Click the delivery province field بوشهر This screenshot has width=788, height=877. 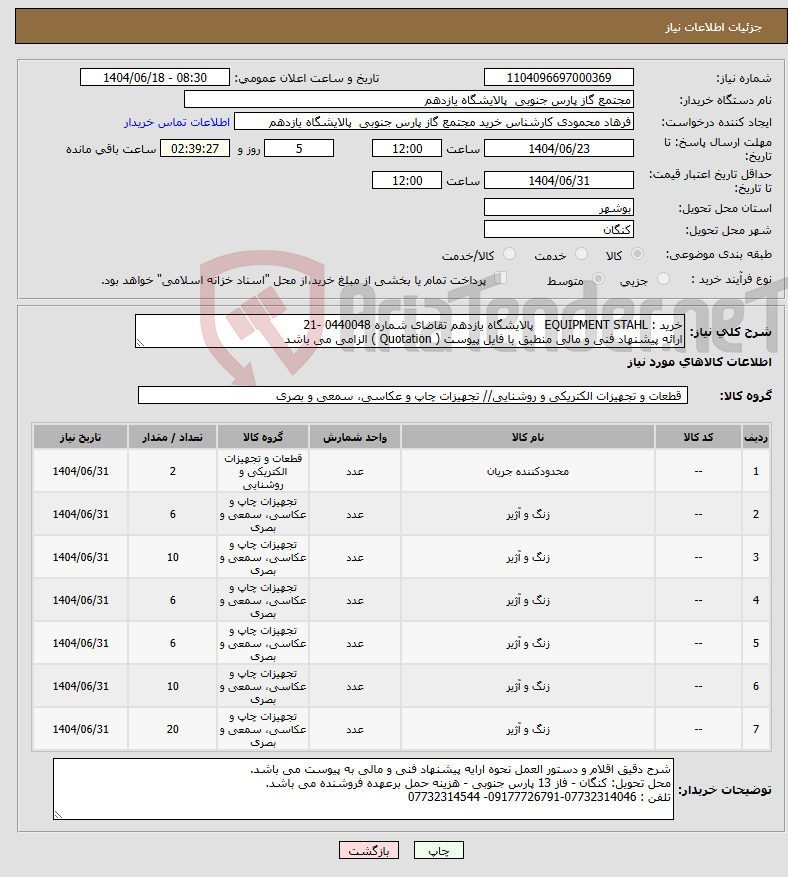pyautogui.click(x=559, y=208)
